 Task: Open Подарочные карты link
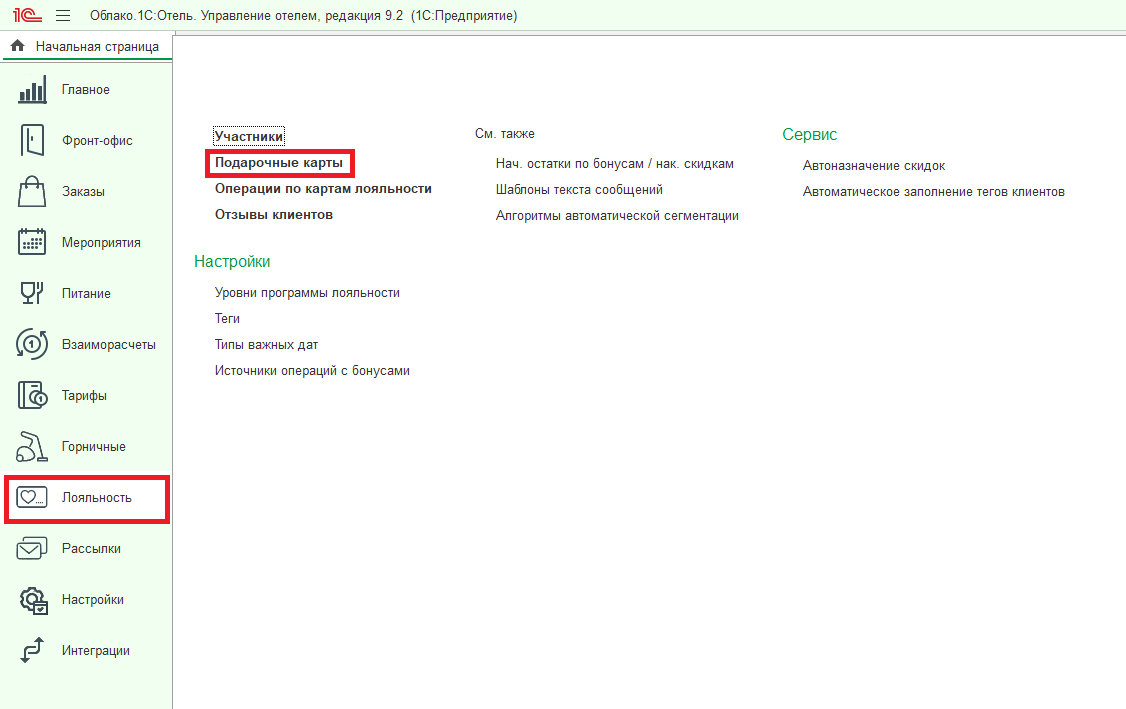point(279,162)
